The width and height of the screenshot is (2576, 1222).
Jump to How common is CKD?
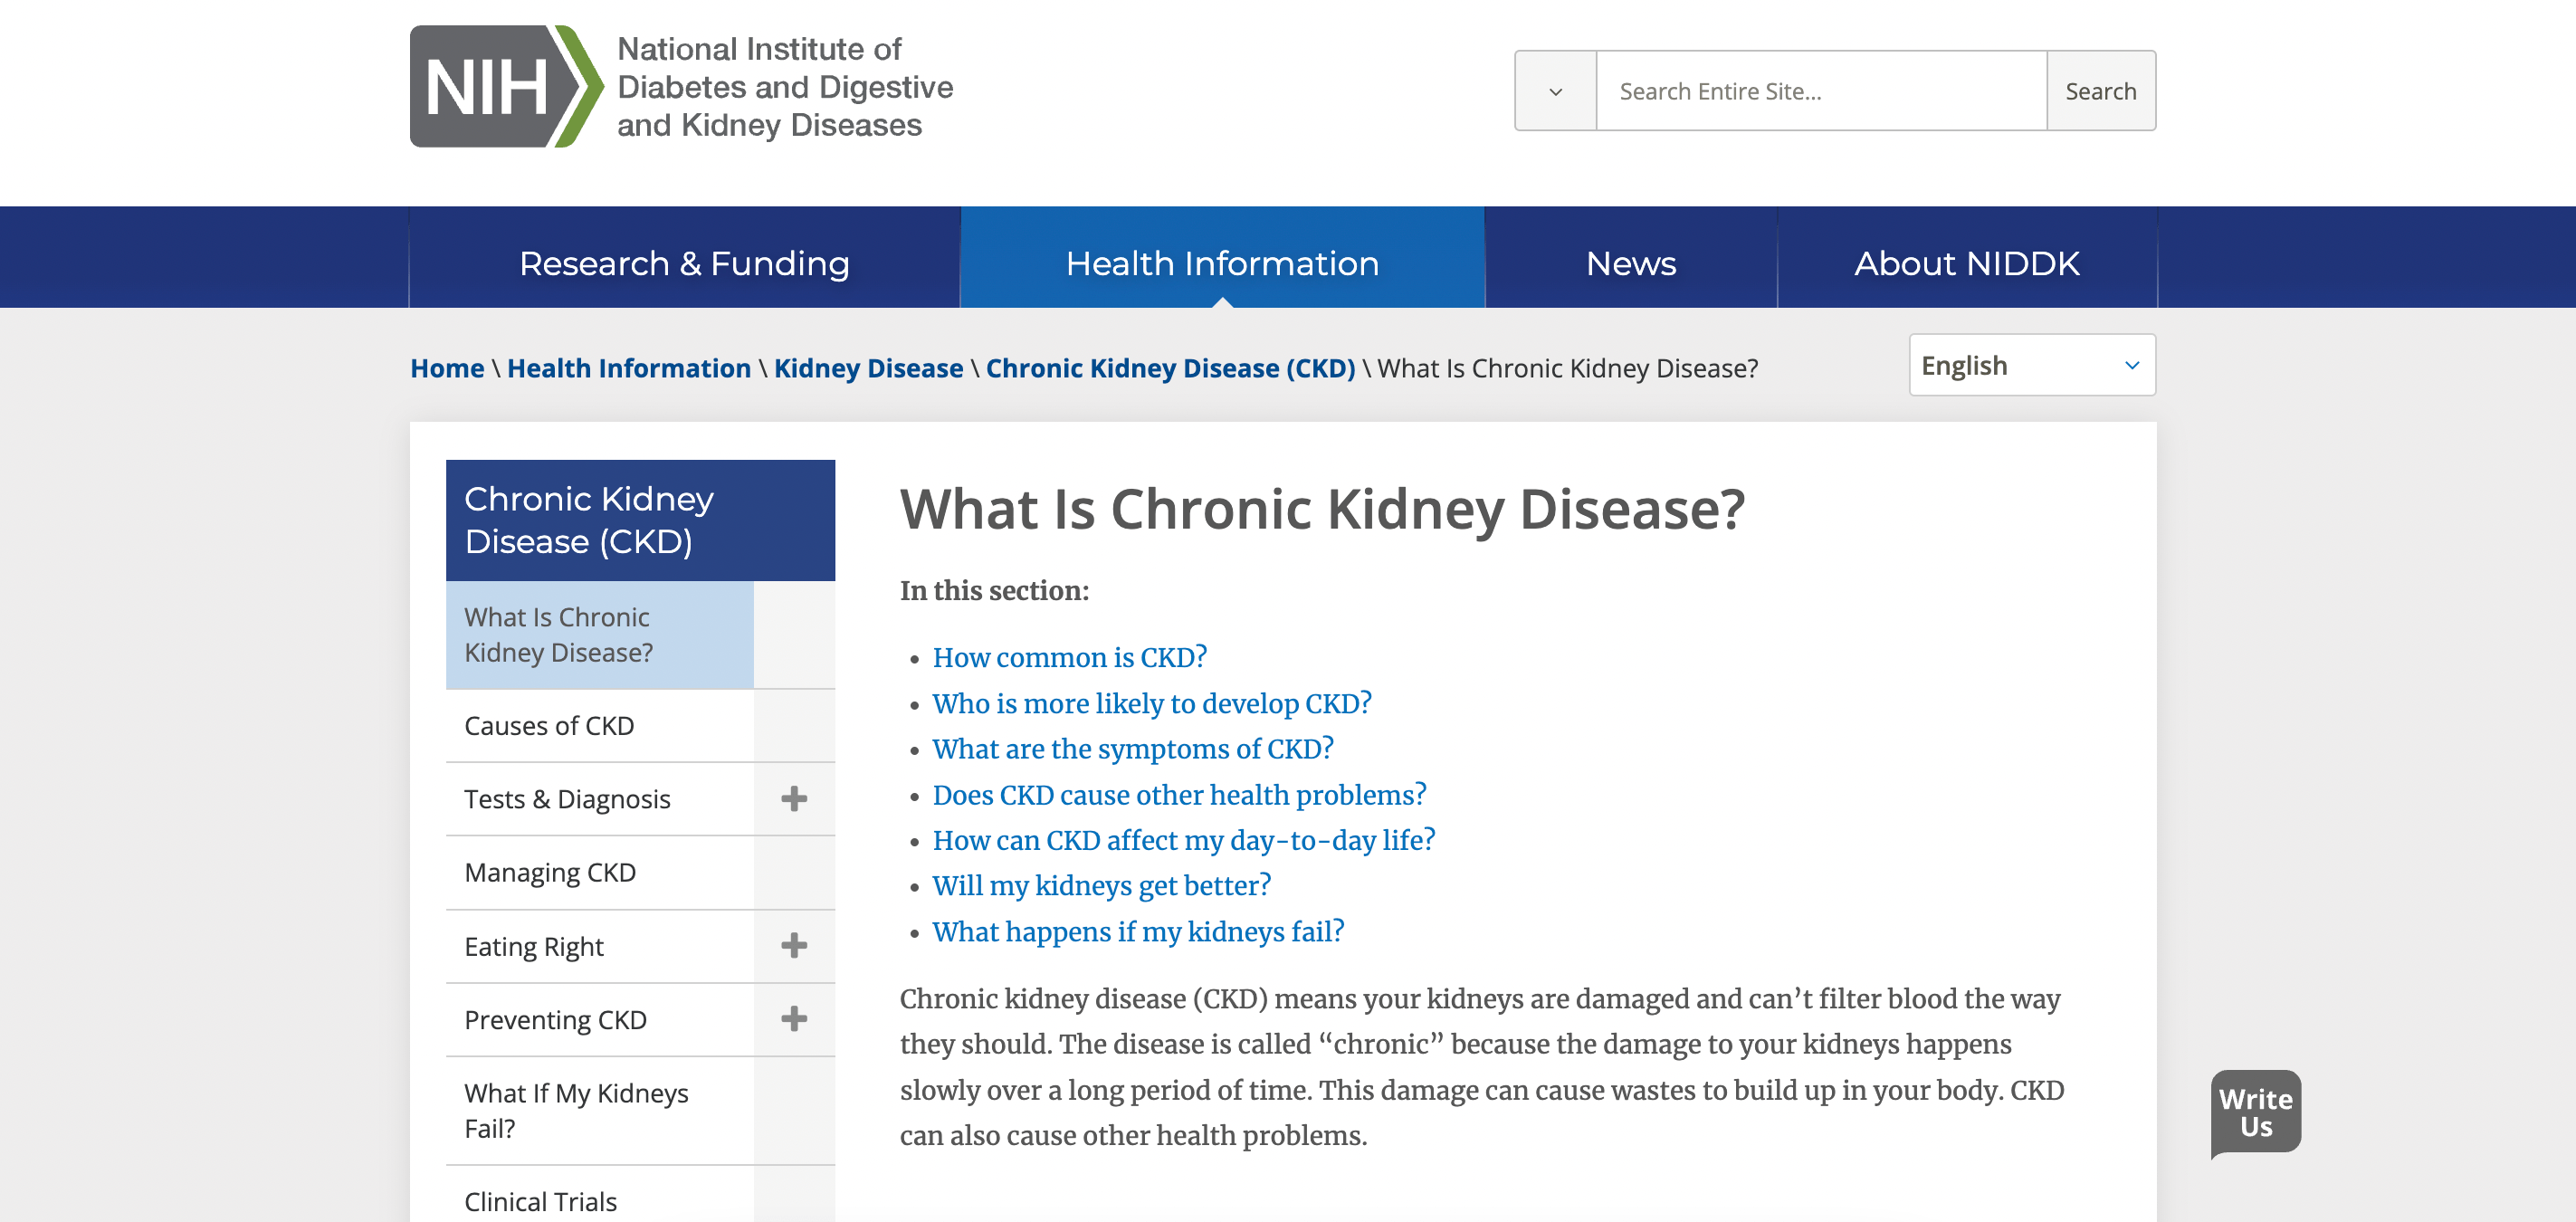pos(1069,657)
